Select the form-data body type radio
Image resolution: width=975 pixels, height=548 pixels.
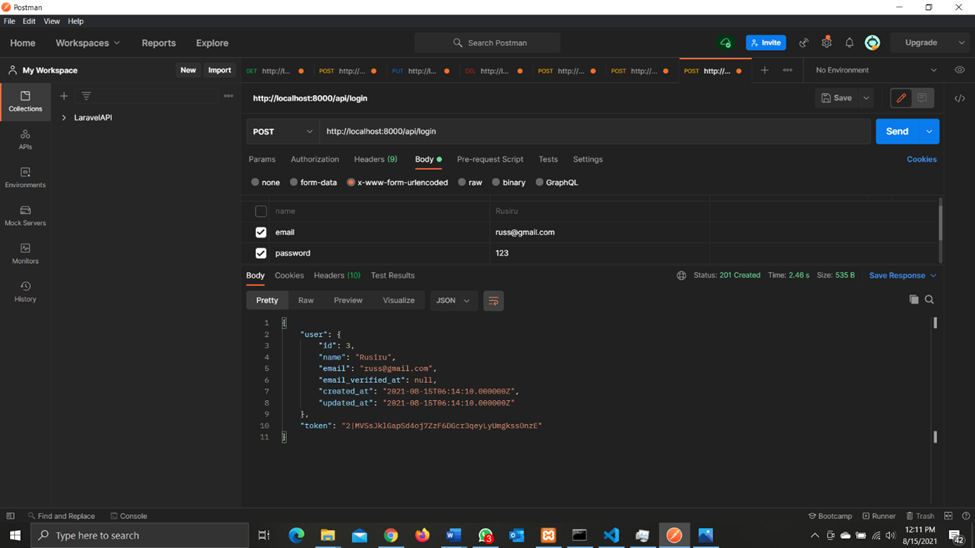[x=293, y=182]
